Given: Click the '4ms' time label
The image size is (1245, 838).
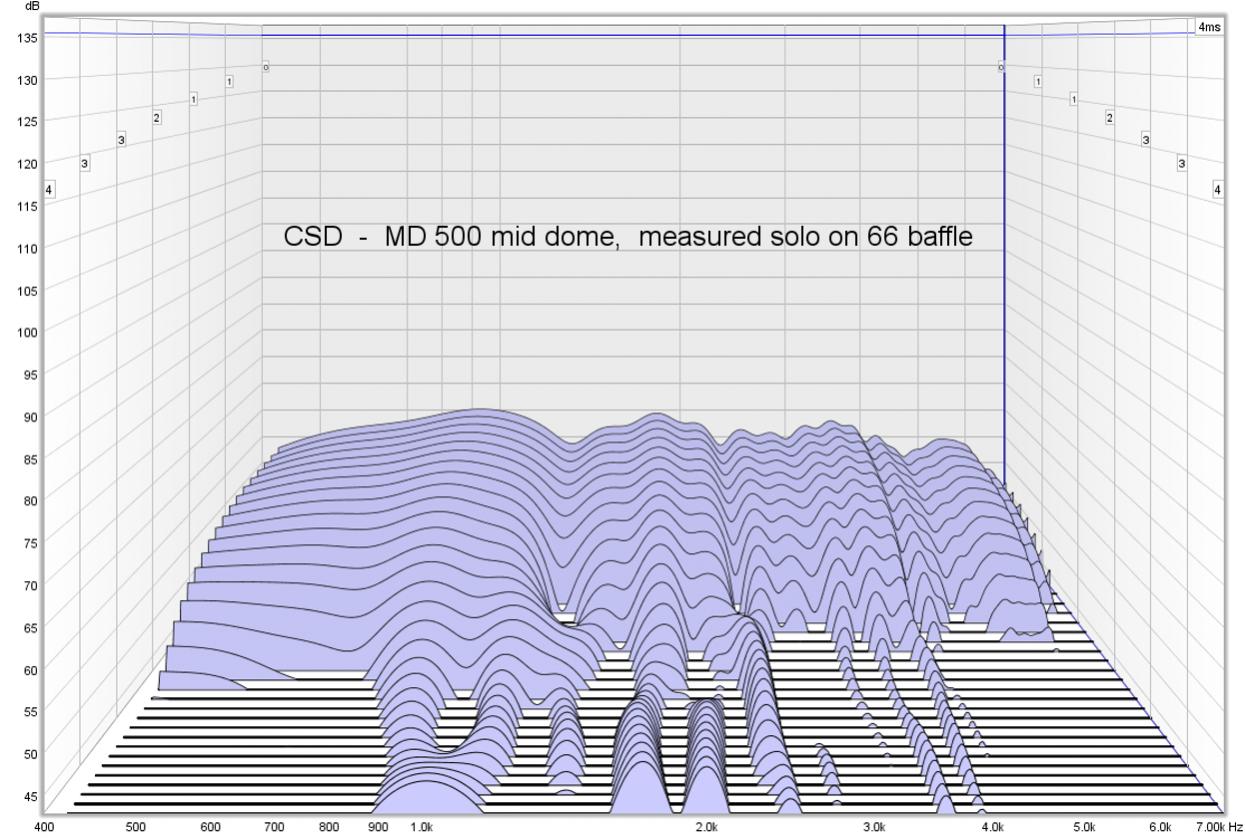Looking at the screenshot, I should tap(1209, 27).
